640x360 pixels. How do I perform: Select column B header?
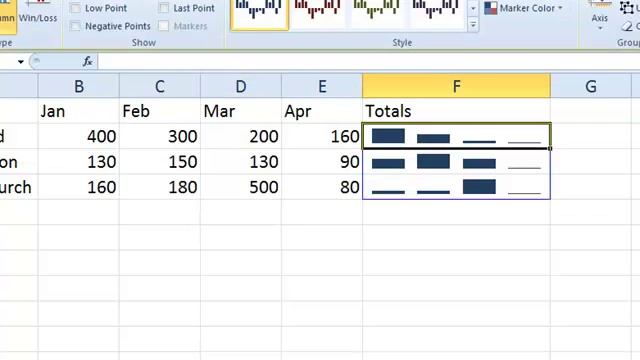click(x=79, y=86)
